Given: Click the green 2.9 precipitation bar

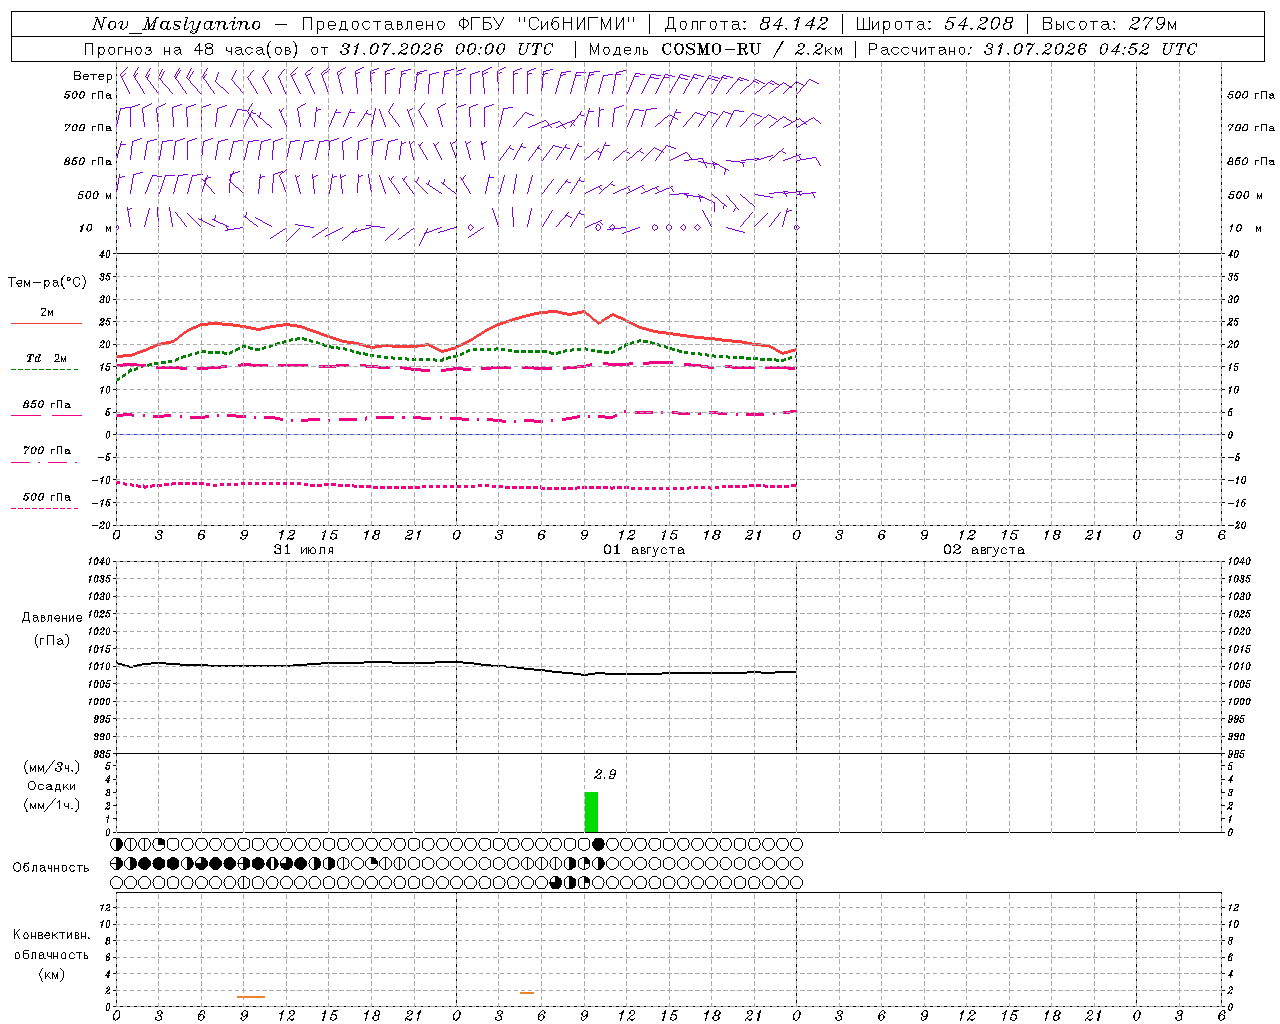Looking at the screenshot, I should pos(591,812).
